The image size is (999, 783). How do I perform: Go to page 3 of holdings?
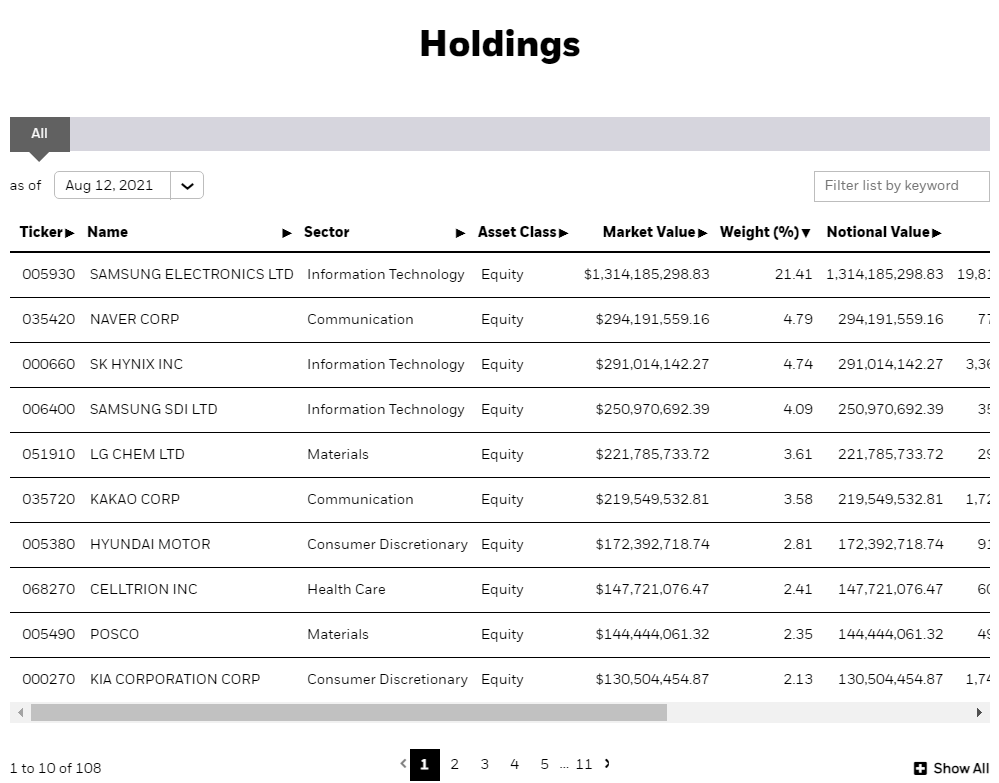484,765
